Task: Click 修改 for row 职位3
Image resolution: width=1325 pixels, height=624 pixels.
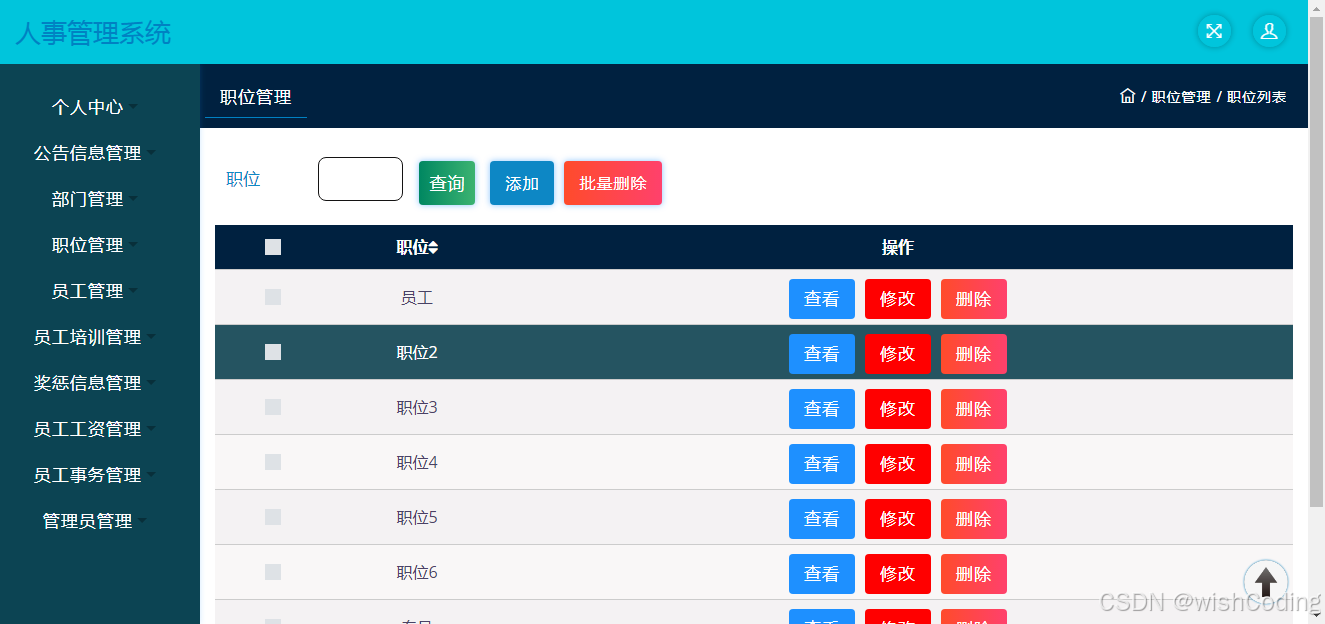Action: [898, 409]
